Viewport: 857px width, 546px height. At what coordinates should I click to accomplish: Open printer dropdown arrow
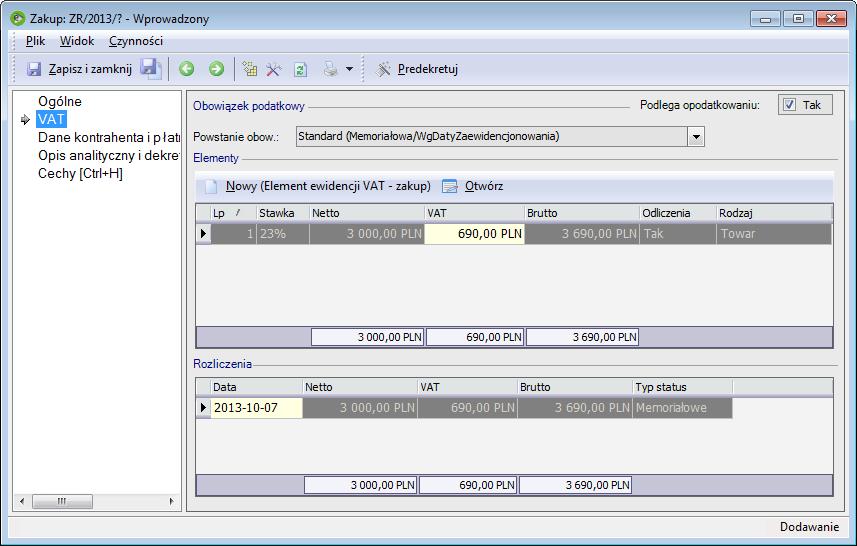click(349, 69)
